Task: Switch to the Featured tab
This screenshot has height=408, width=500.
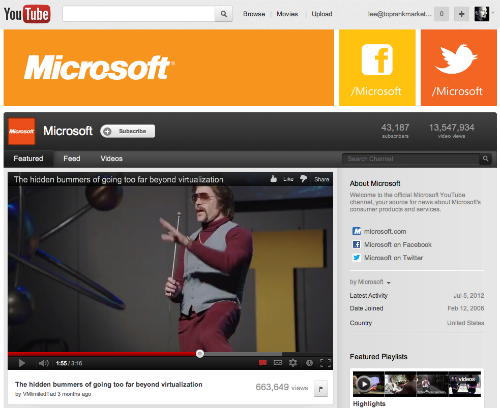Action: 28,159
